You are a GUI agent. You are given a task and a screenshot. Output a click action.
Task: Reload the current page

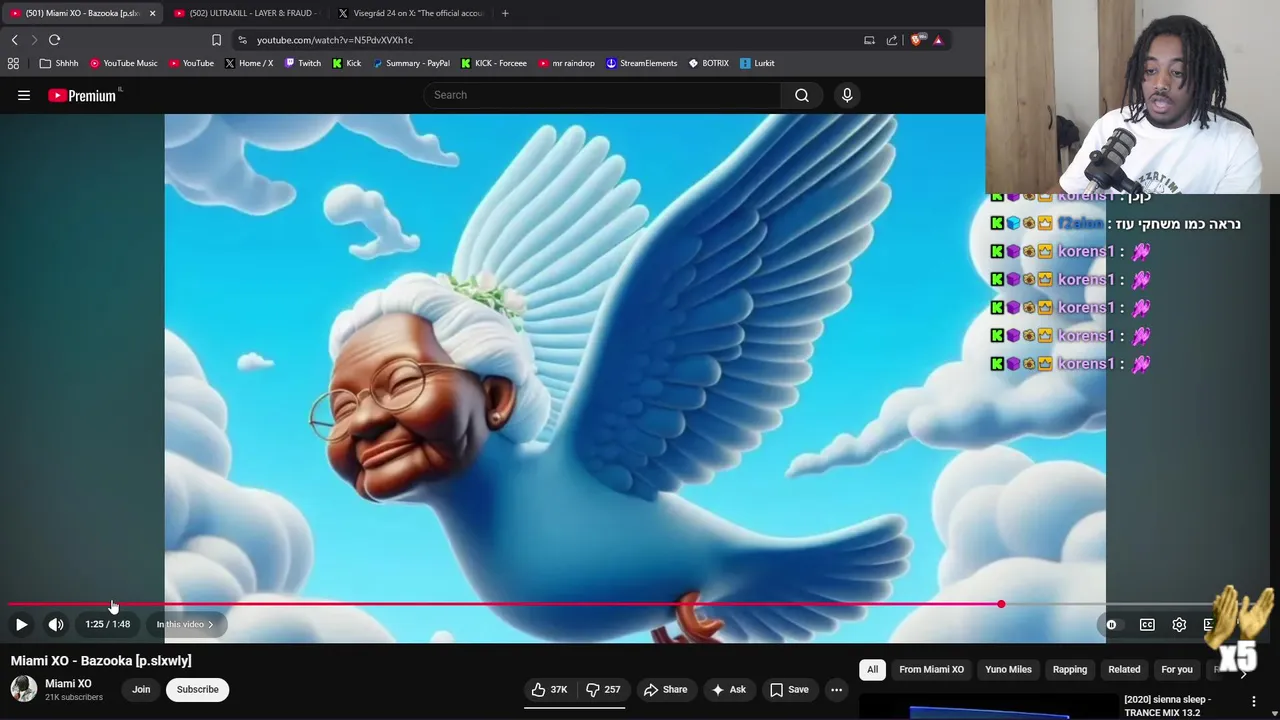[54, 40]
